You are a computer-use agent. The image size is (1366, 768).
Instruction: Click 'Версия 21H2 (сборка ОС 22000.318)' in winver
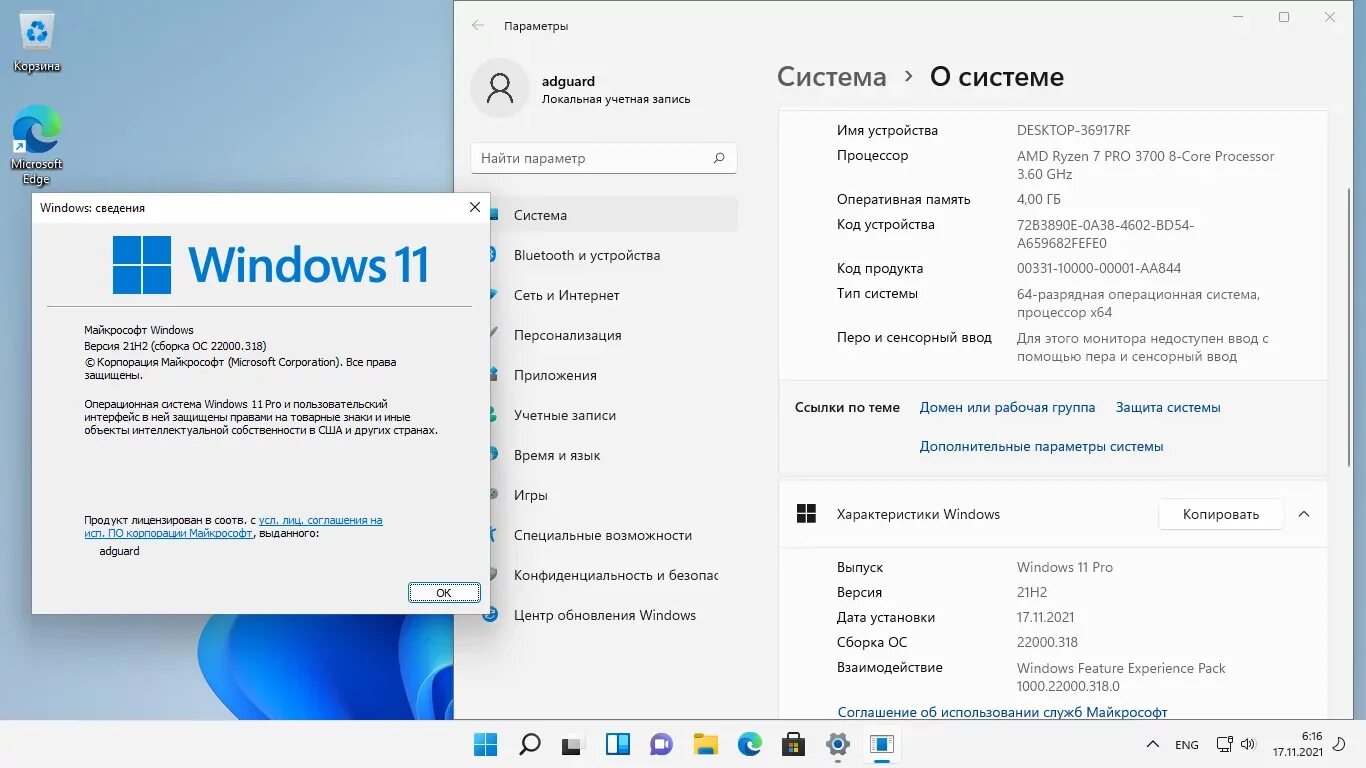coord(175,346)
